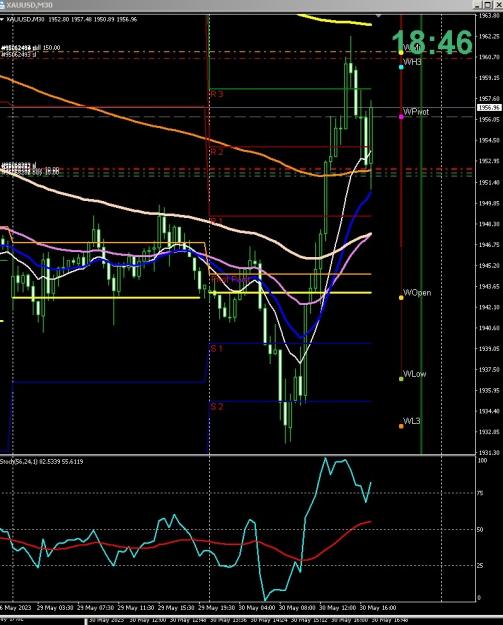
Task: Click the green 18:46 candle timer
Action: [x=432, y=42]
